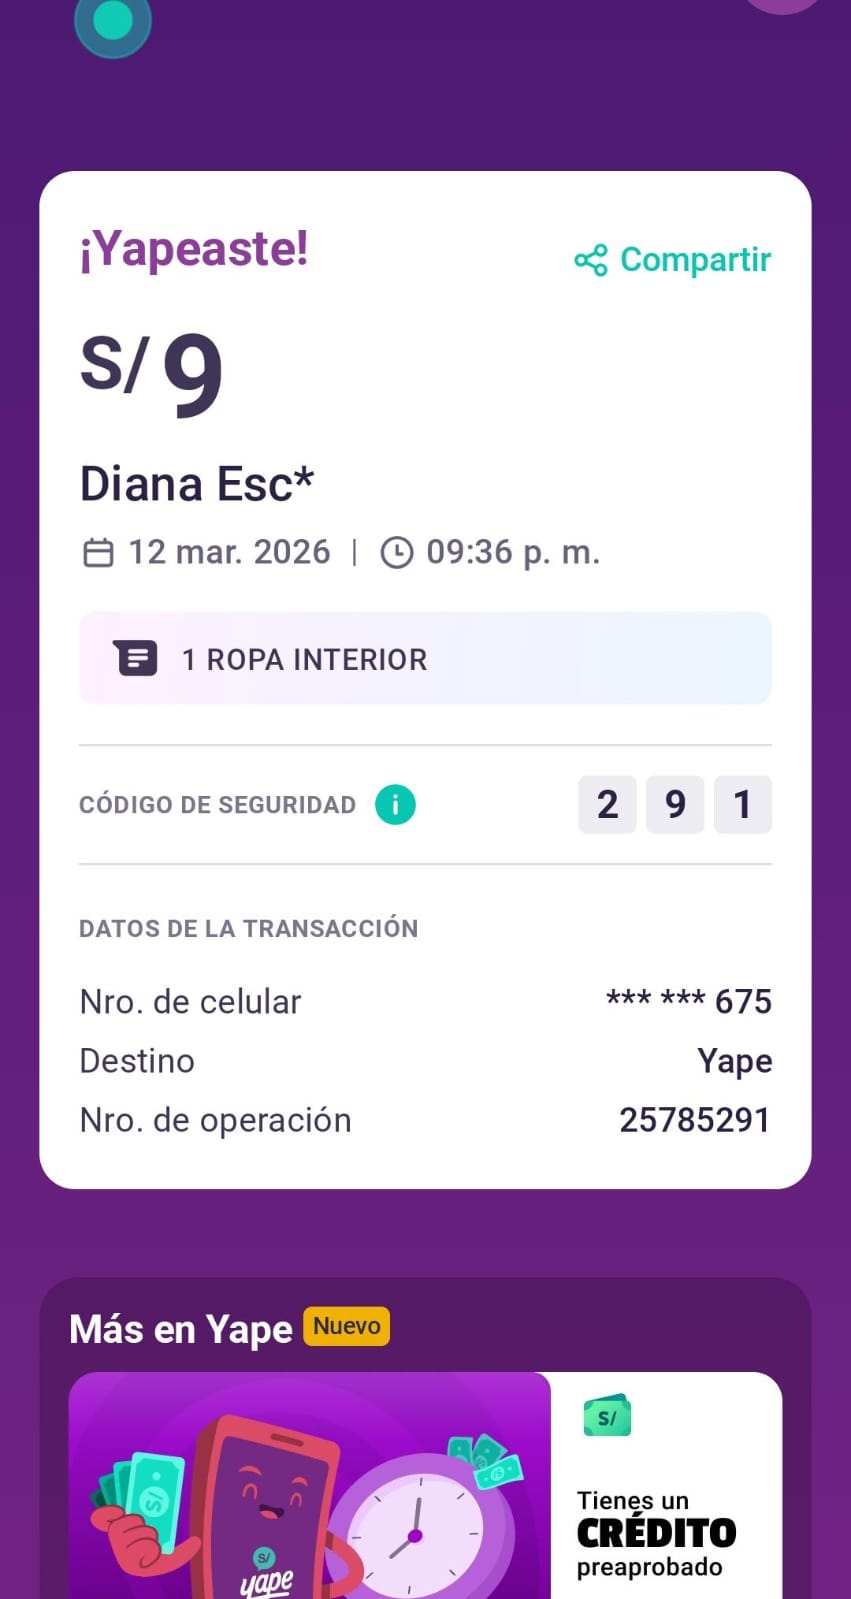
Task: Tap the recipient name Diana Esc*
Action: (197, 485)
